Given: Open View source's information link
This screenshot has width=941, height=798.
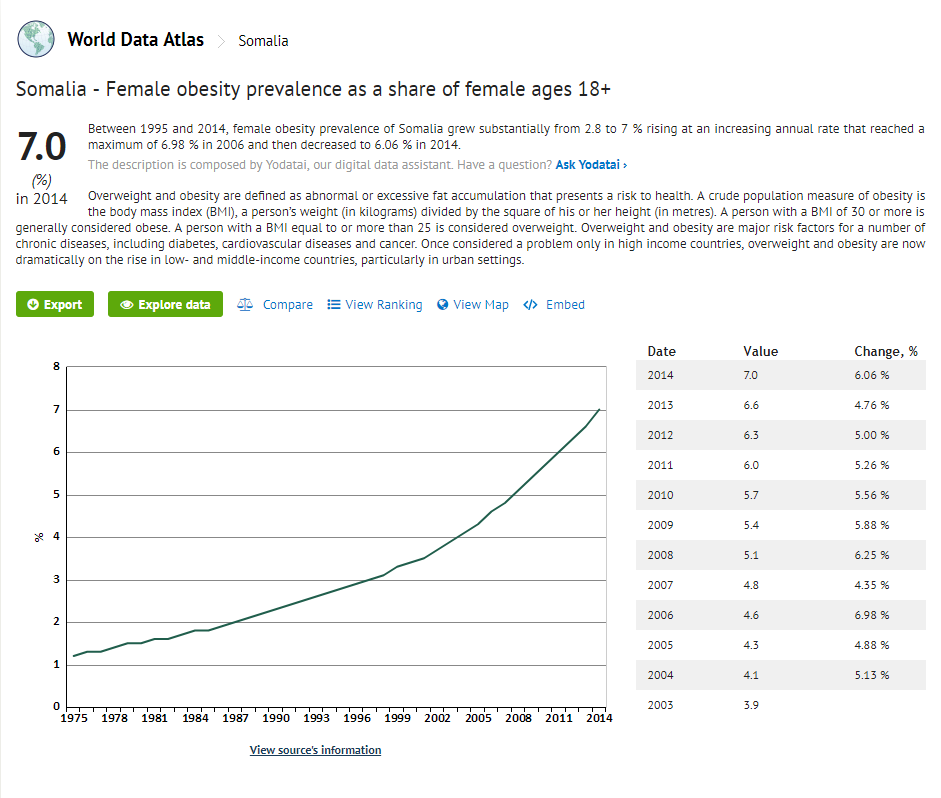Looking at the screenshot, I should [315, 750].
